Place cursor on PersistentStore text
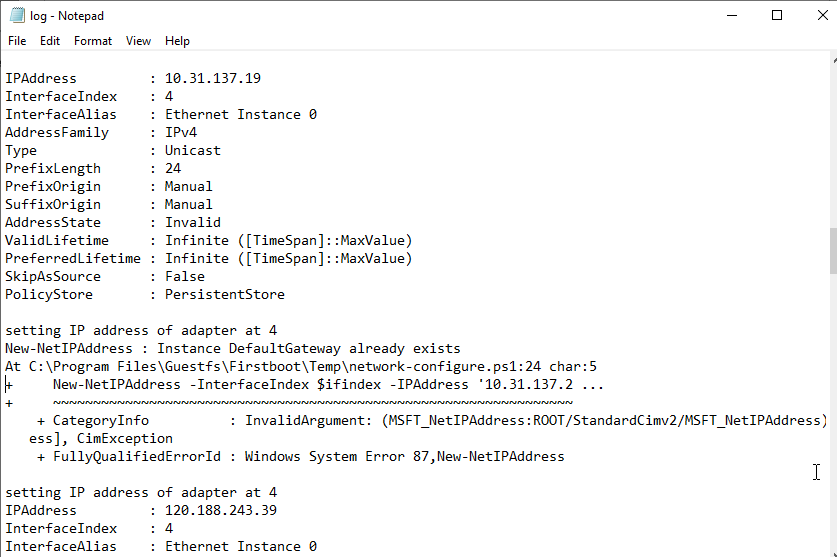The image size is (837, 557). click(x=224, y=294)
